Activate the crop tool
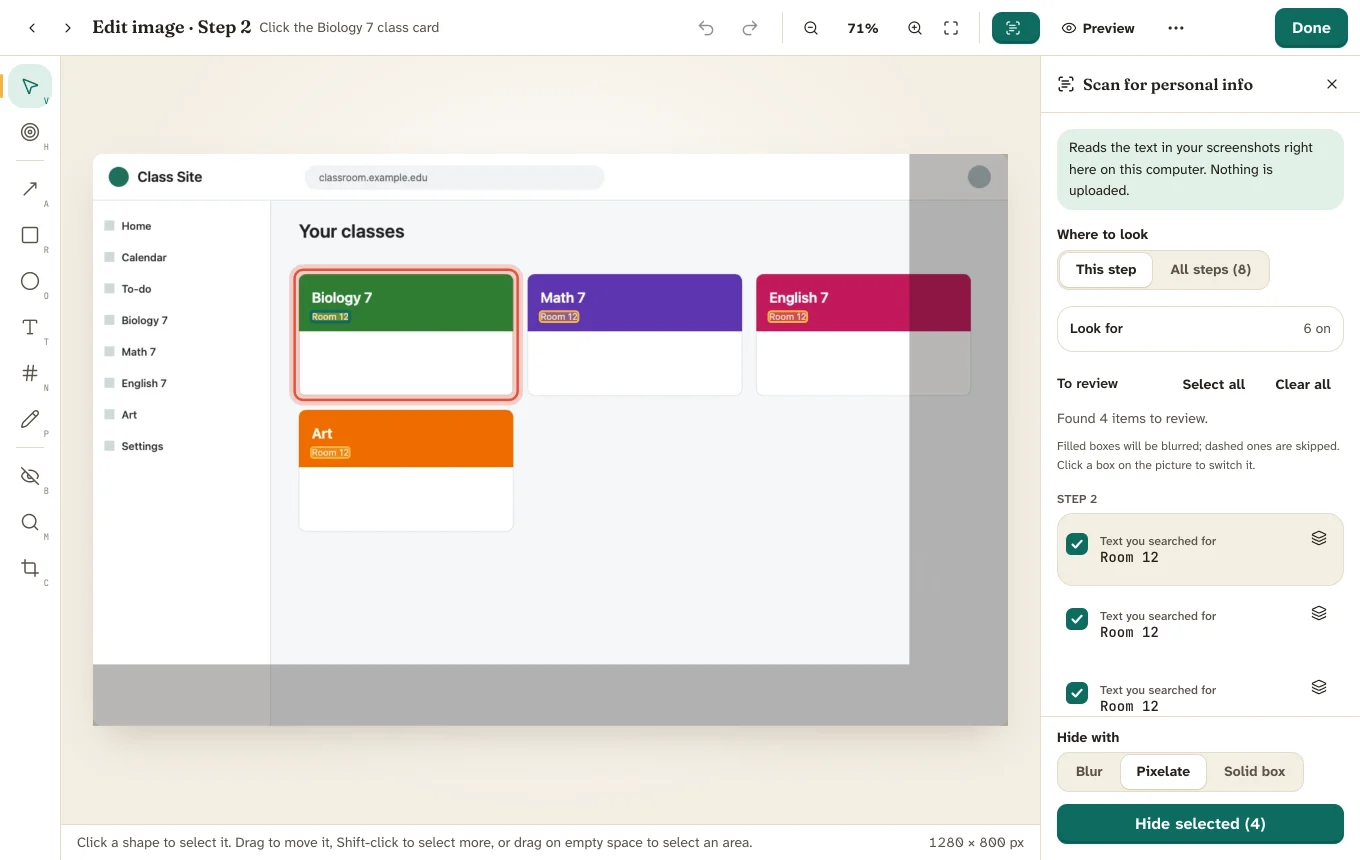The height and width of the screenshot is (860, 1360). pos(30,568)
